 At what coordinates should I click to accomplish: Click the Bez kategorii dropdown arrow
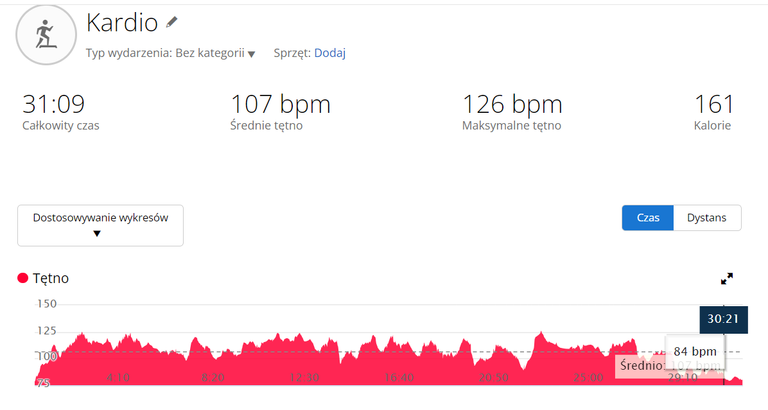coord(251,54)
